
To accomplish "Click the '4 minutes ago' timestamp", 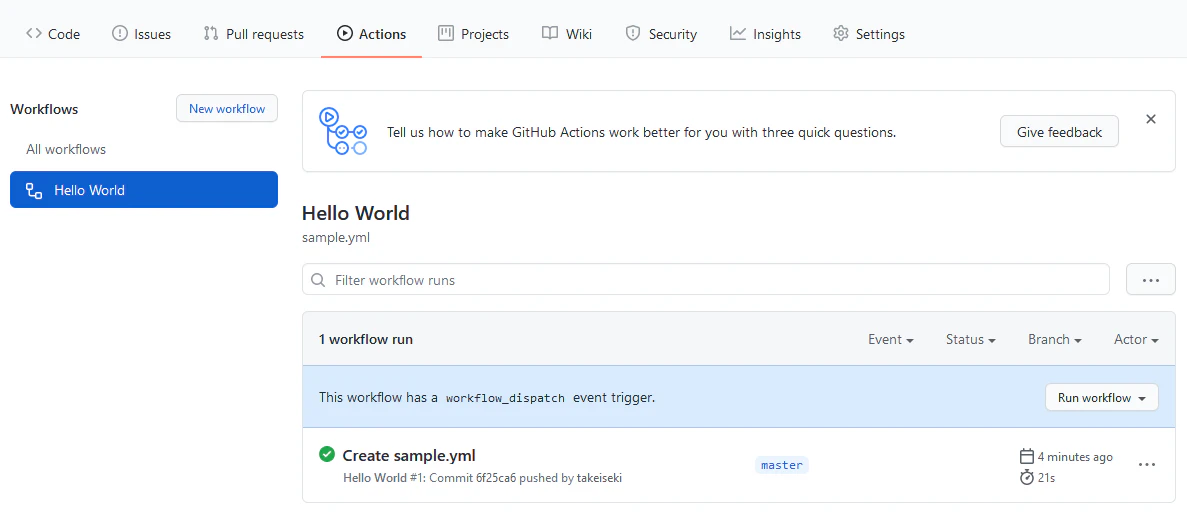I will tap(1075, 457).
